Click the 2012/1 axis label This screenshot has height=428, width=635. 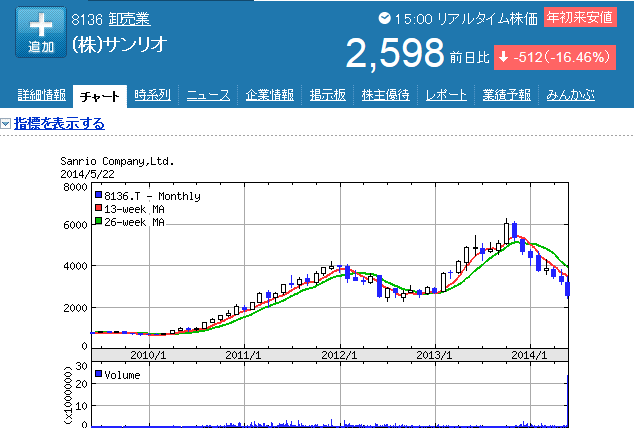339,355
